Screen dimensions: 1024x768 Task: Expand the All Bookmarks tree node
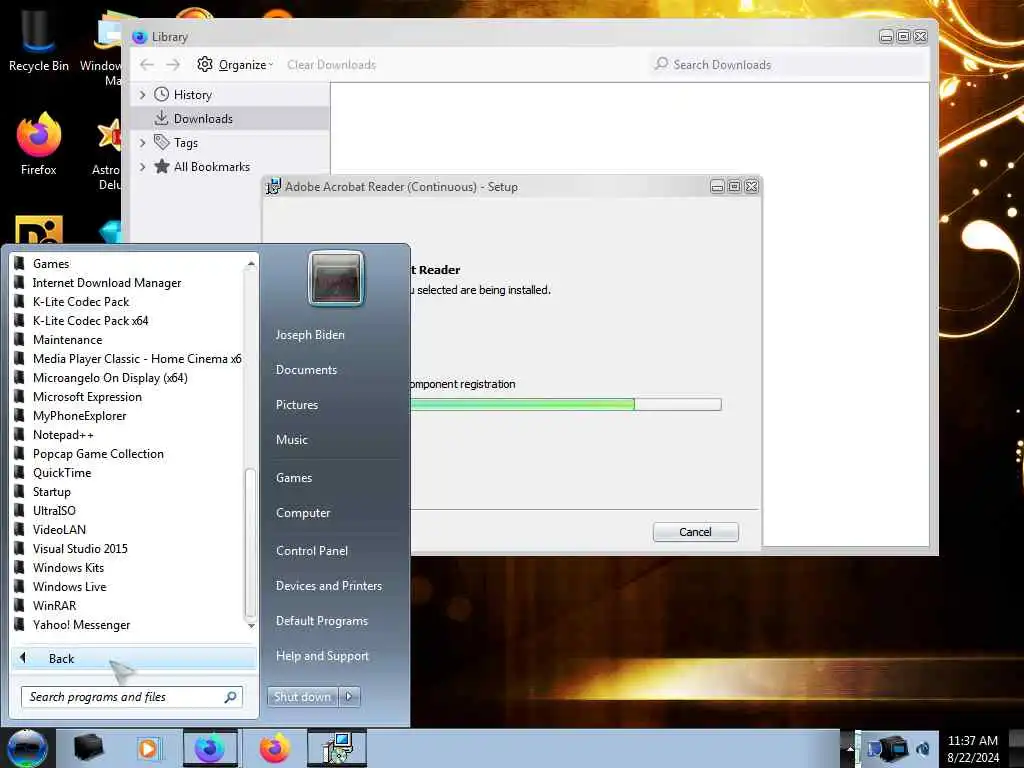142,167
